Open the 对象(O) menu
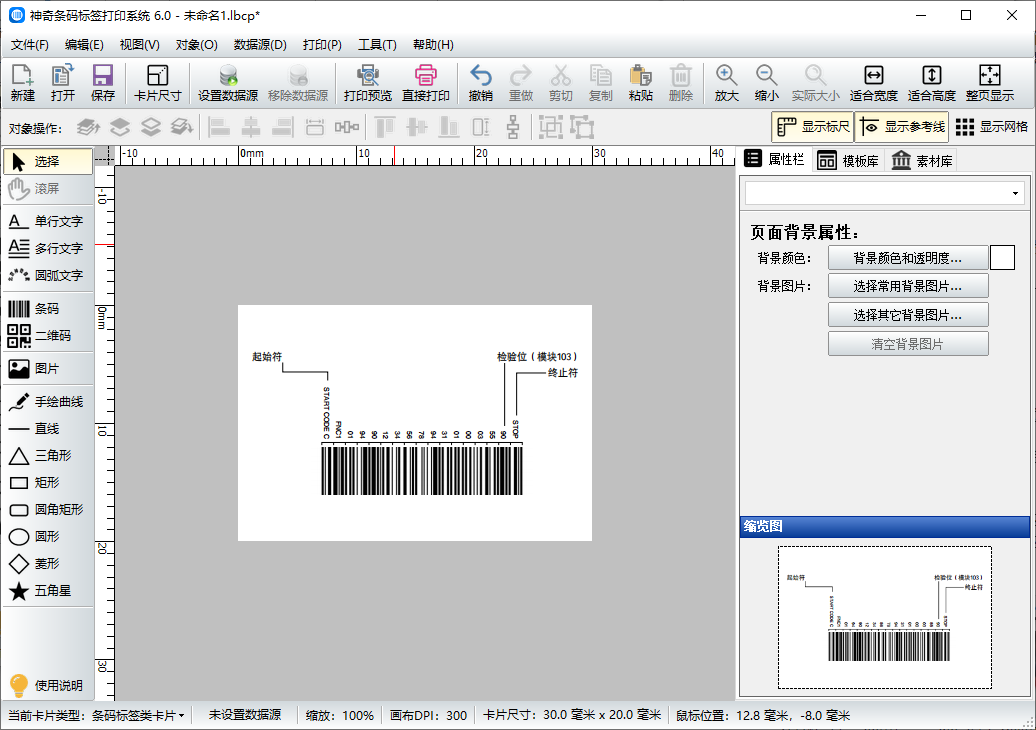Image resolution: width=1036 pixels, height=730 pixels. (x=196, y=45)
